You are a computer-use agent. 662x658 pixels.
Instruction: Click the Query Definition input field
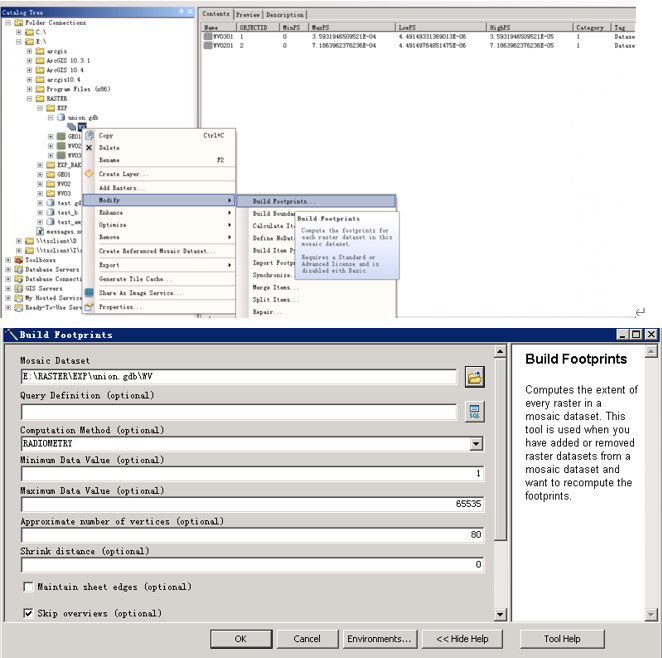pyautogui.click(x=239, y=412)
